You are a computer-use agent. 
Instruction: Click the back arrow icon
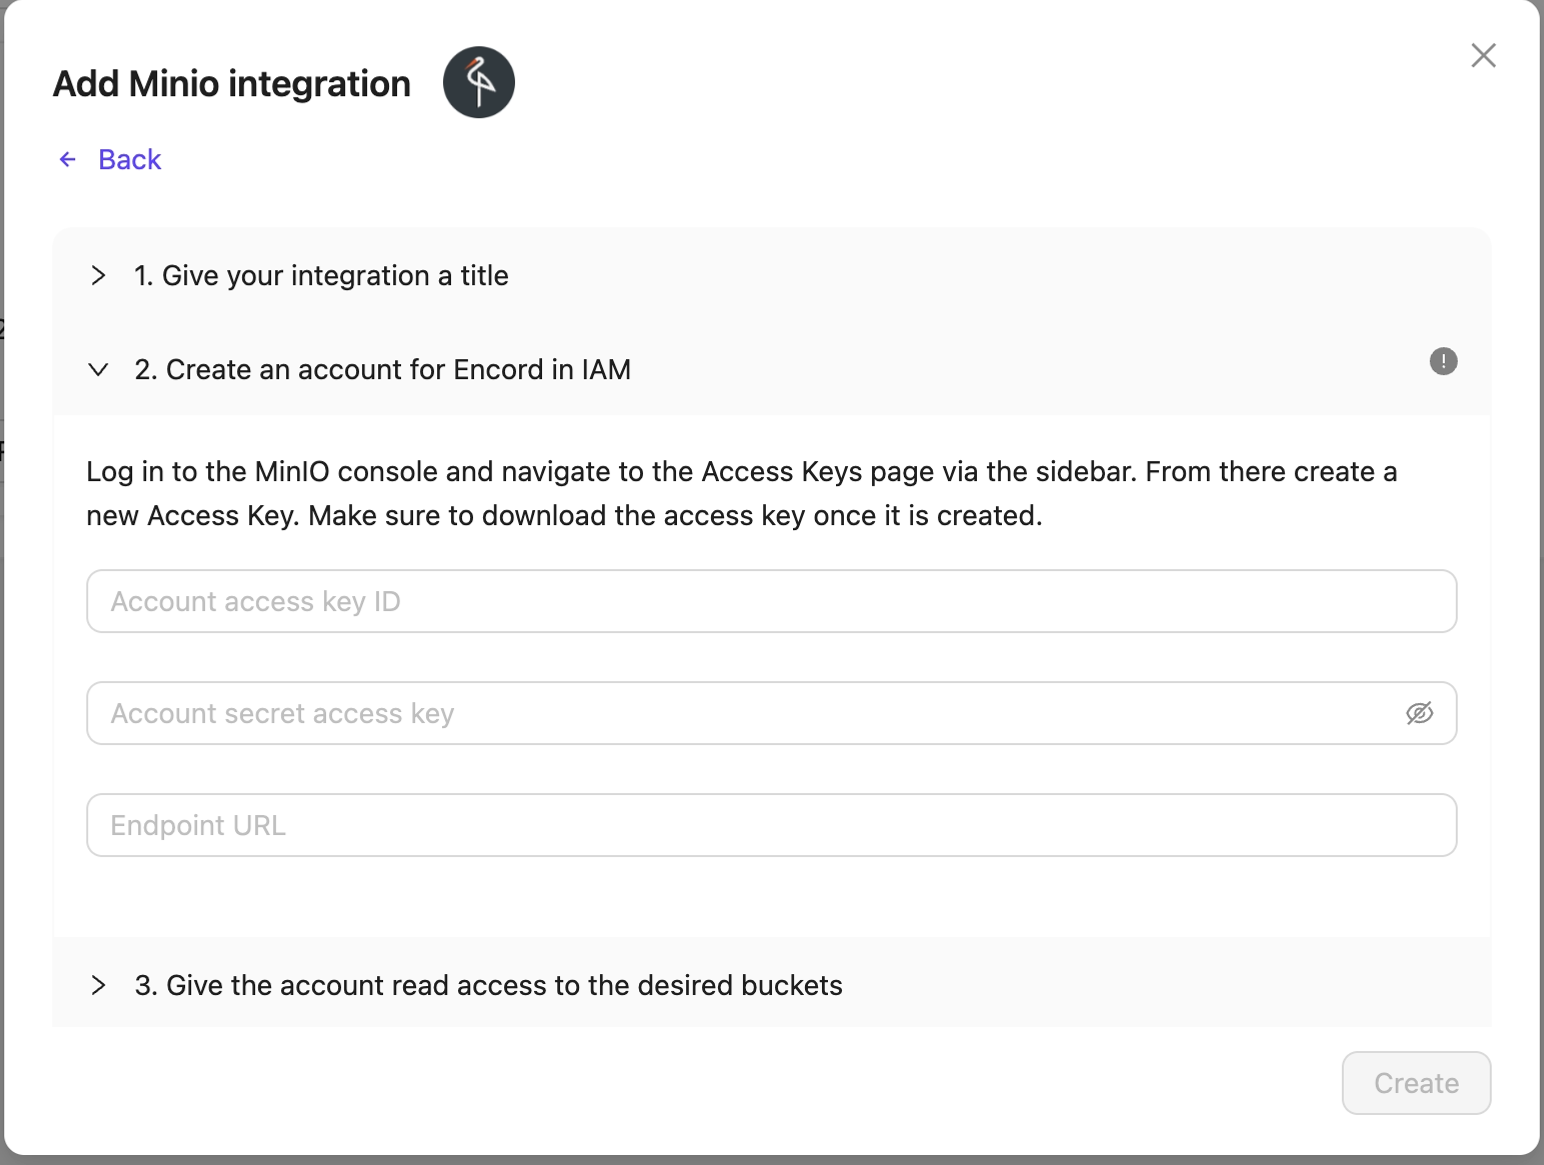click(68, 159)
